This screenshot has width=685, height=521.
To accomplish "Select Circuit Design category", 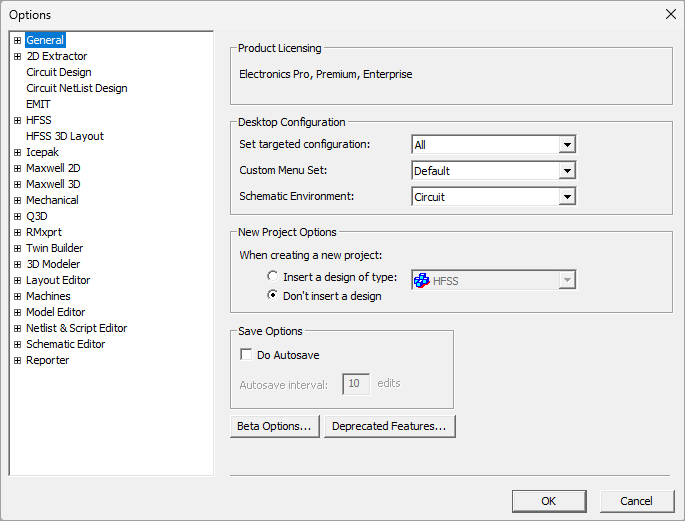I will click(x=59, y=72).
